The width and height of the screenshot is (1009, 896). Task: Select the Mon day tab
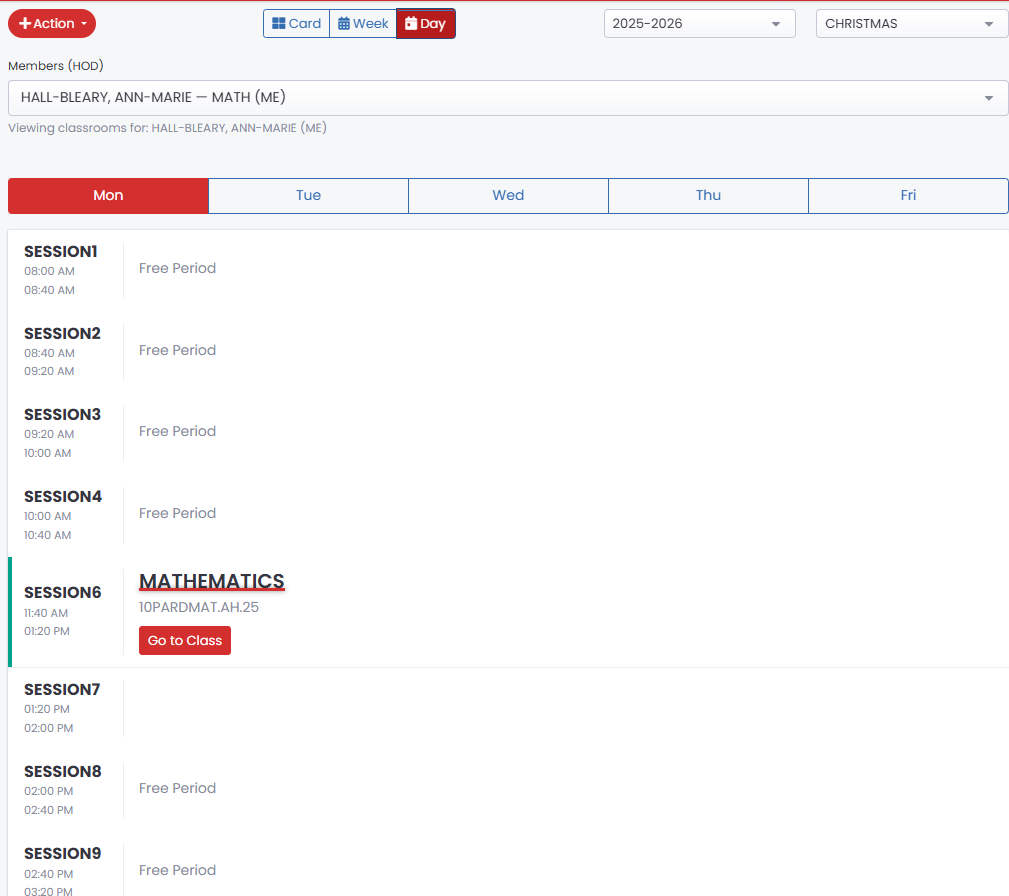pyautogui.click(x=108, y=196)
